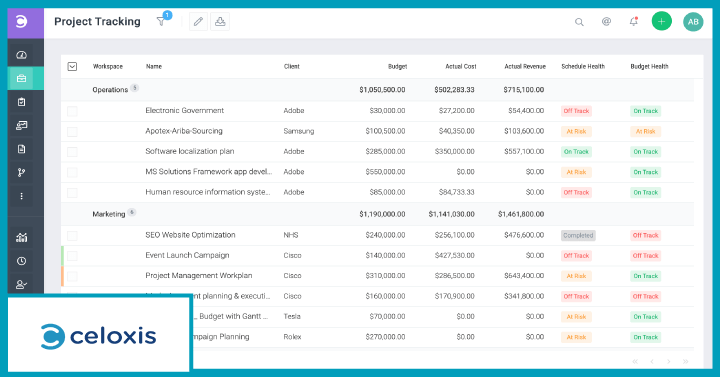Image resolution: width=720 pixels, height=377 pixels.
Task: Open the Apotex-Ariba-Sourcing project
Action: (184, 131)
